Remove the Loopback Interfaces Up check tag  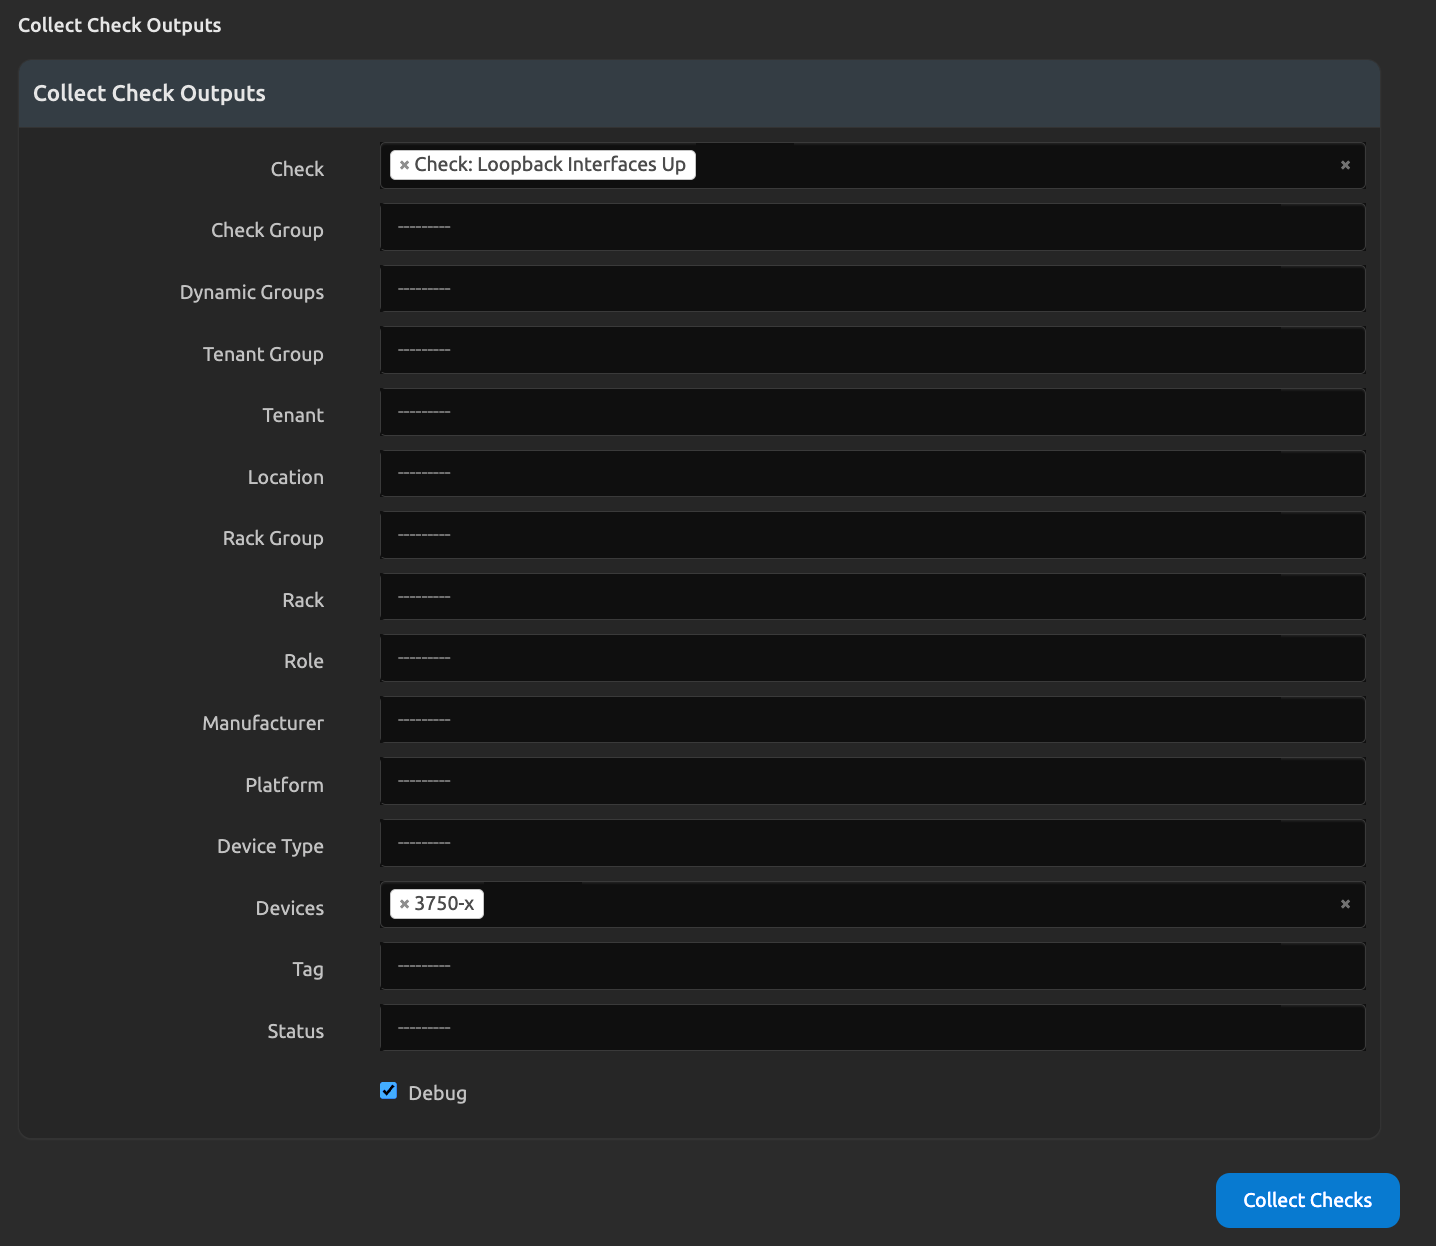coord(404,165)
